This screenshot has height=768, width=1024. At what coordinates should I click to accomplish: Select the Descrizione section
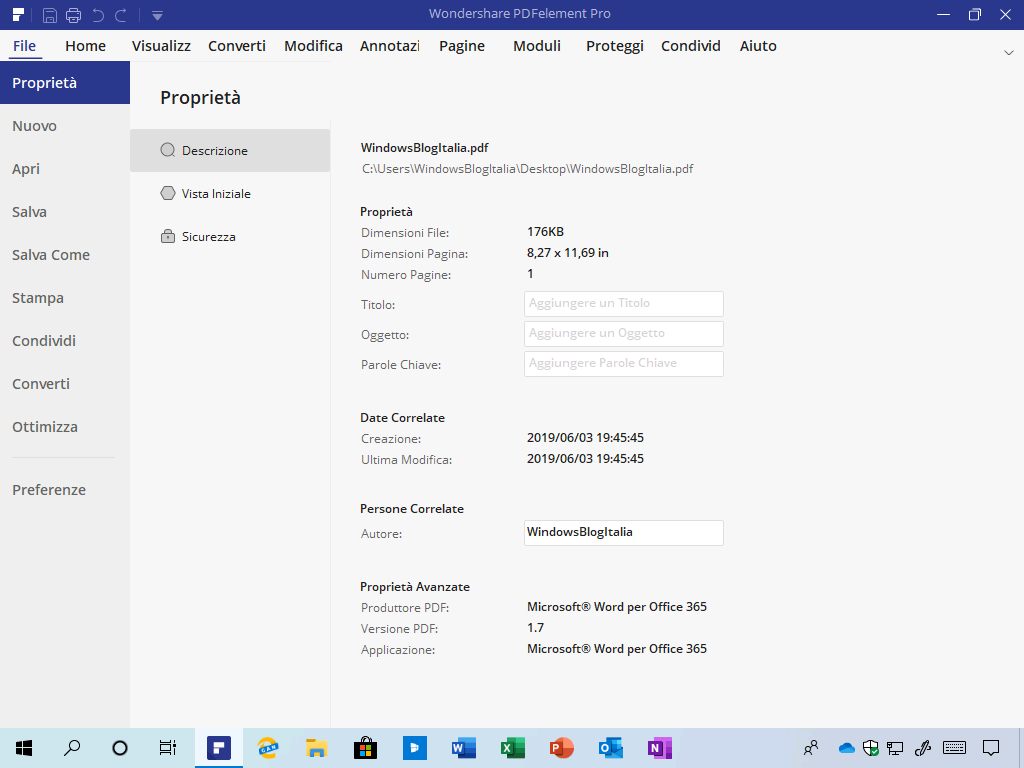[230, 151]
